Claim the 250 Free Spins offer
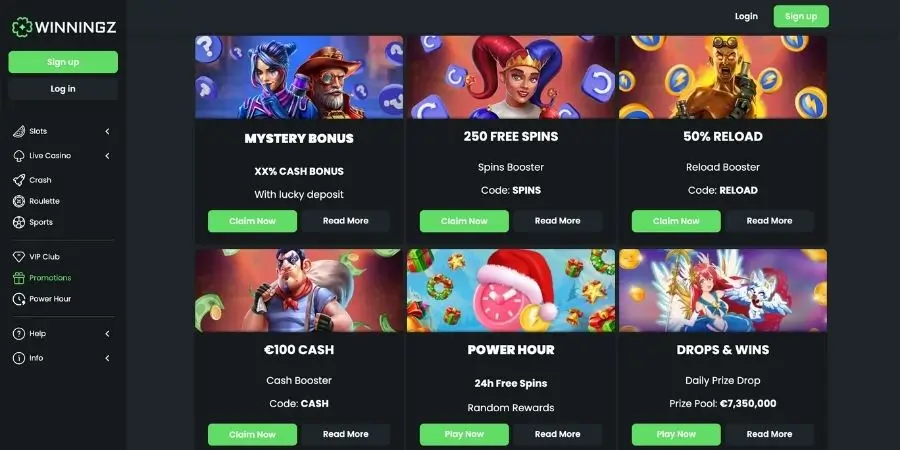Screen dimensions: 900x450 click(x=464, y=221)
